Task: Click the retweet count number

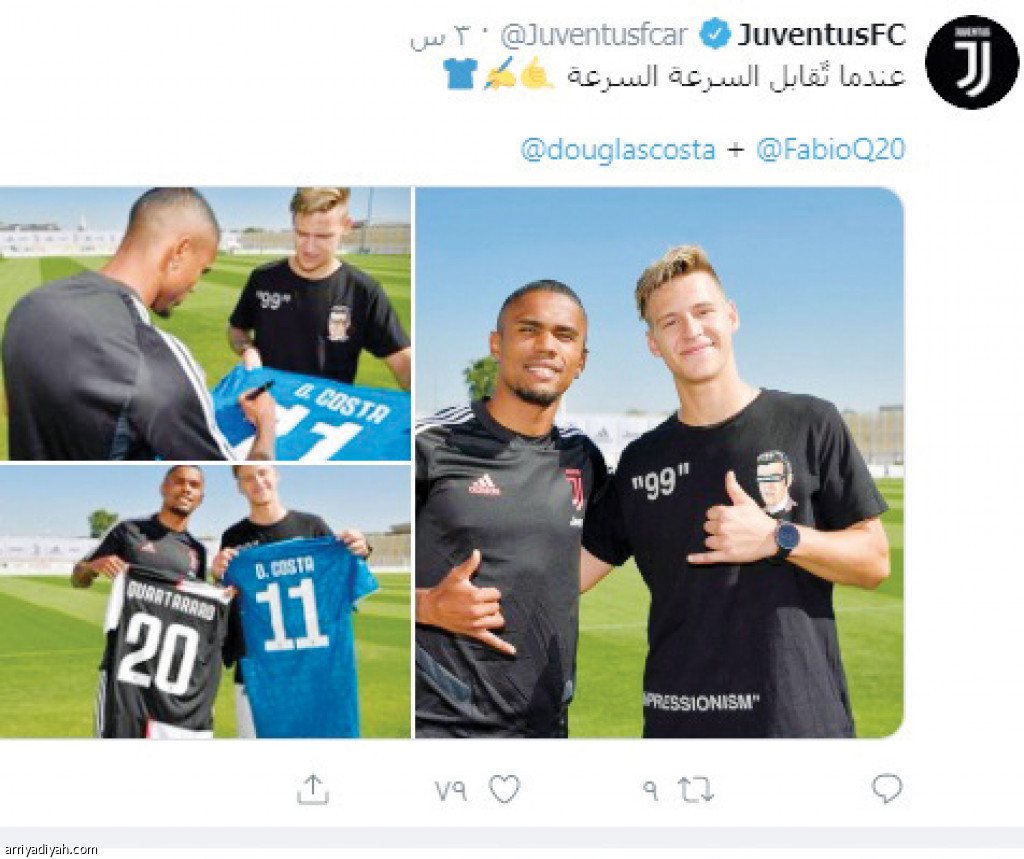Action: point(650,790)
